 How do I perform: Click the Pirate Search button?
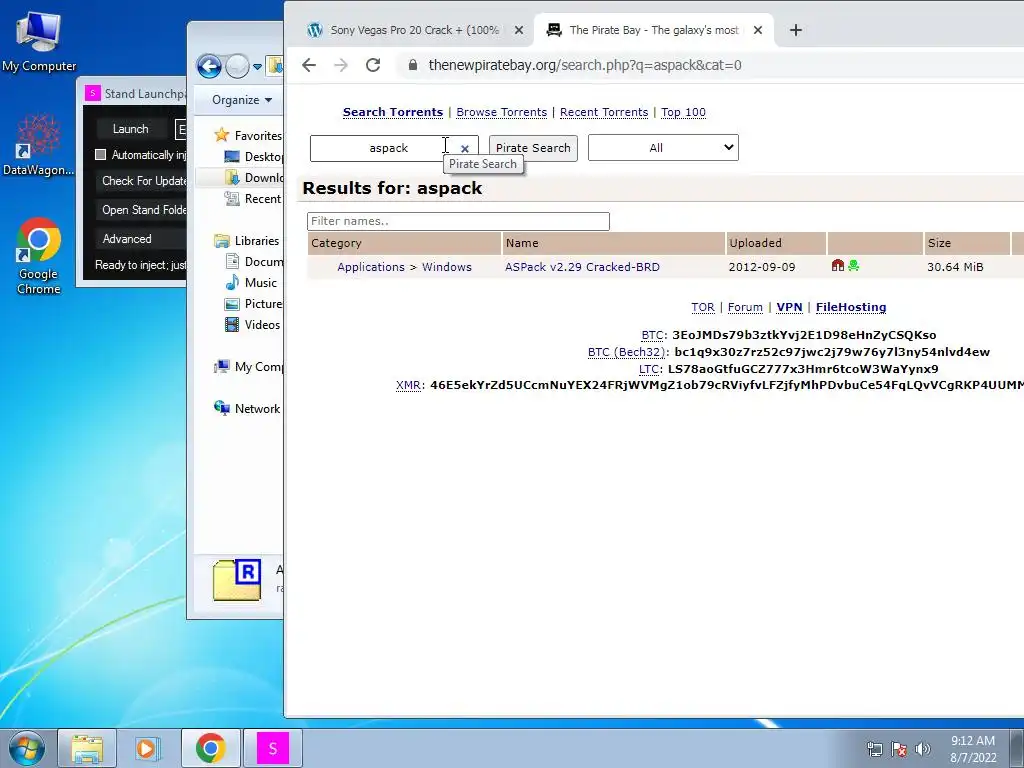(533, 148)
